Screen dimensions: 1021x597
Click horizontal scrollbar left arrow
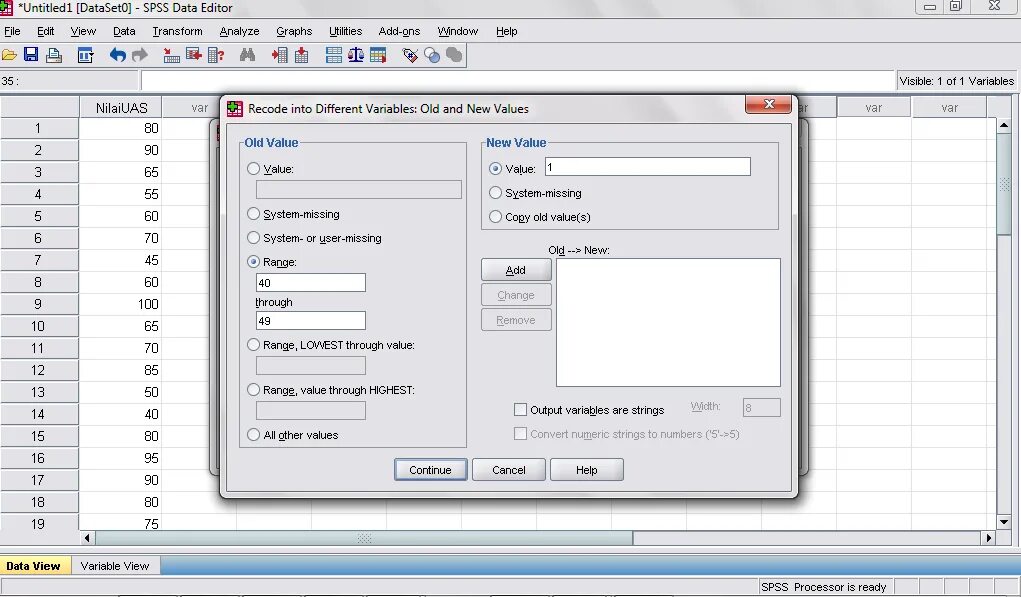(x=87, y=538)
